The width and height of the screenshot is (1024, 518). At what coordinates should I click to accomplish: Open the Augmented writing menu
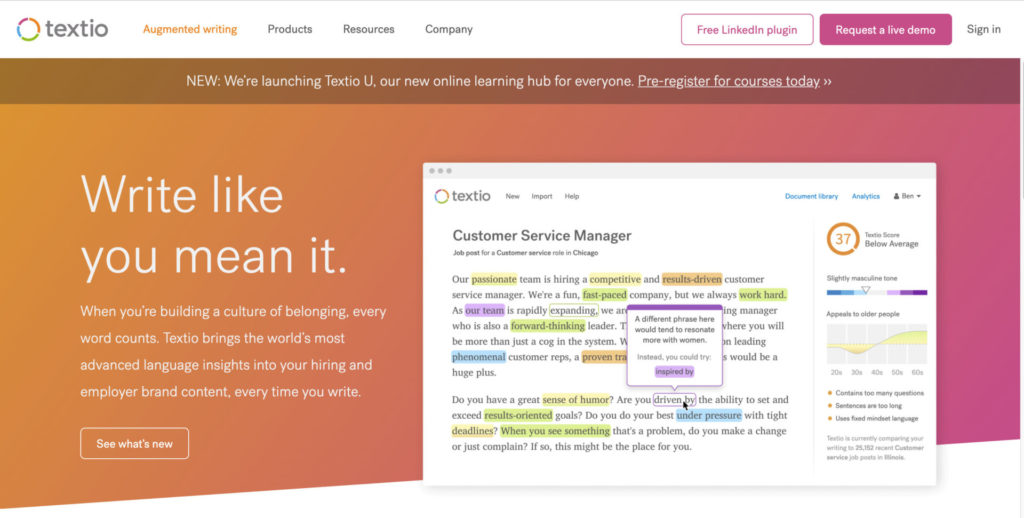point(190,29)
